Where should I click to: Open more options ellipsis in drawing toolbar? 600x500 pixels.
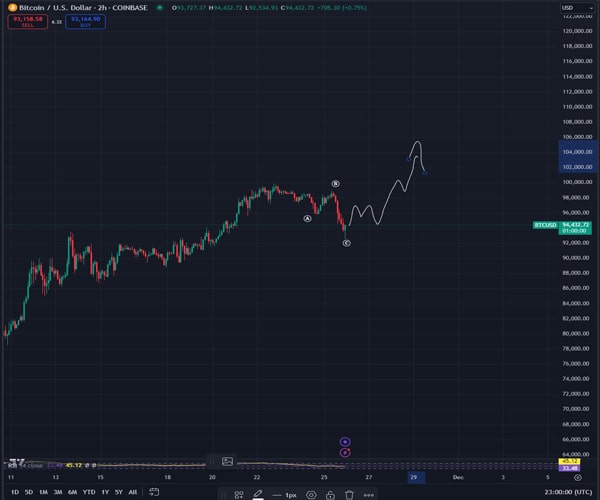pos(368,495)
